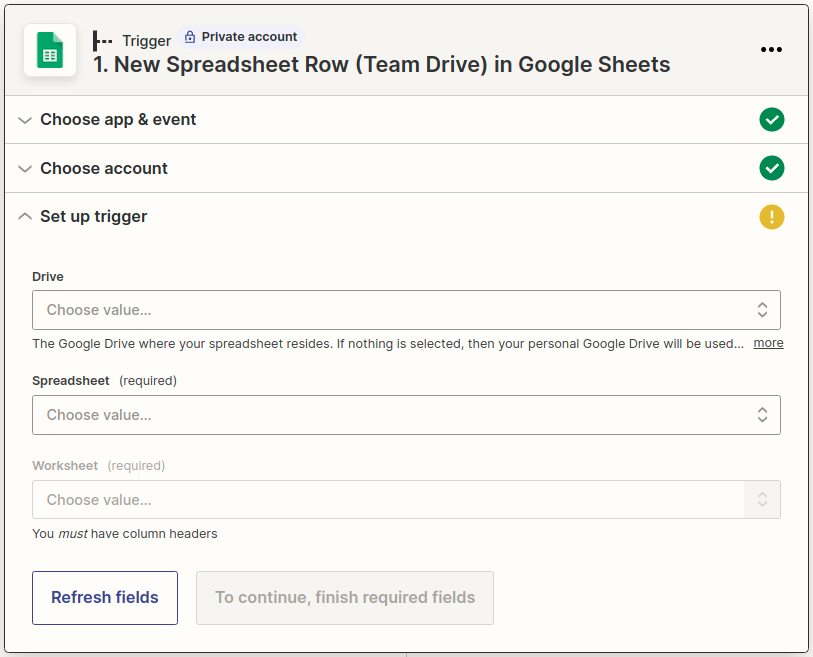Viewport: 813px width, 657px height.
Task: Click the Google Sheets app icon
Action: tap(50, 50)
